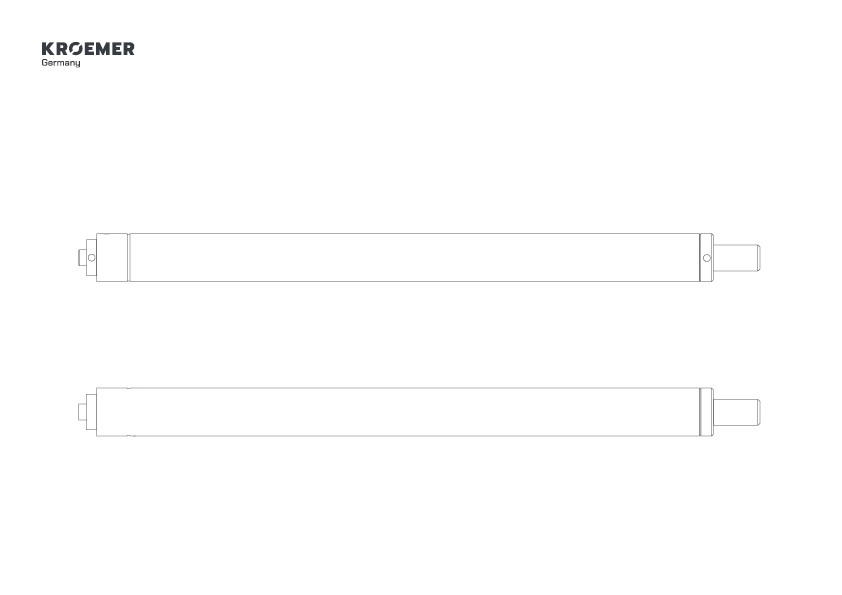This screenshot has width=842, height=595.
Task: Click the long main body of upper tube
Action: point(414,257)
